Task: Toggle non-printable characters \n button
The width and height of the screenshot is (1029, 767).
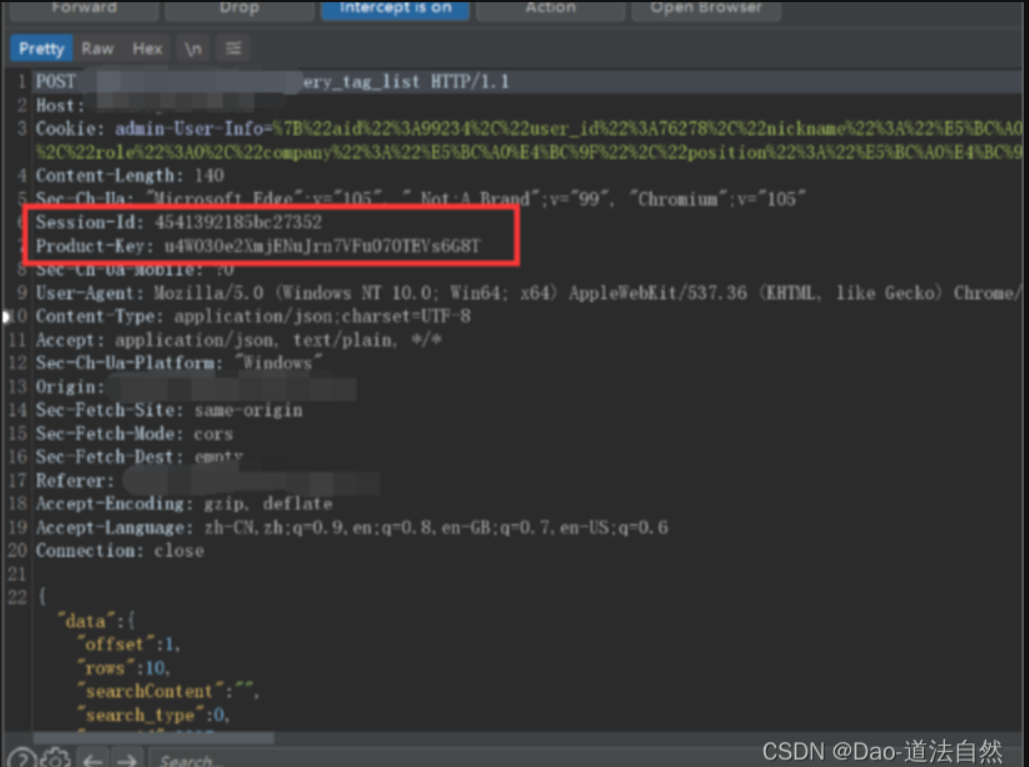Action: point(192,48)
